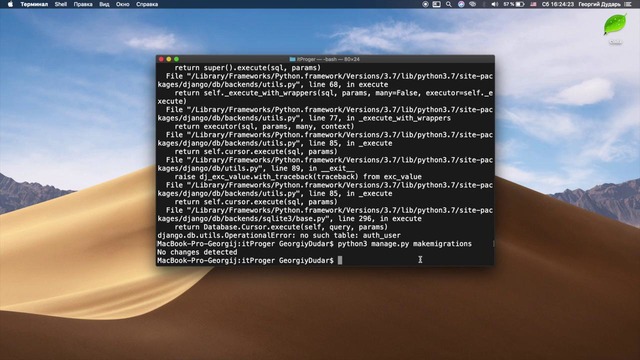The image size is (640, 360).
Task: Show battery status at 57%
Action: [513, 4]
